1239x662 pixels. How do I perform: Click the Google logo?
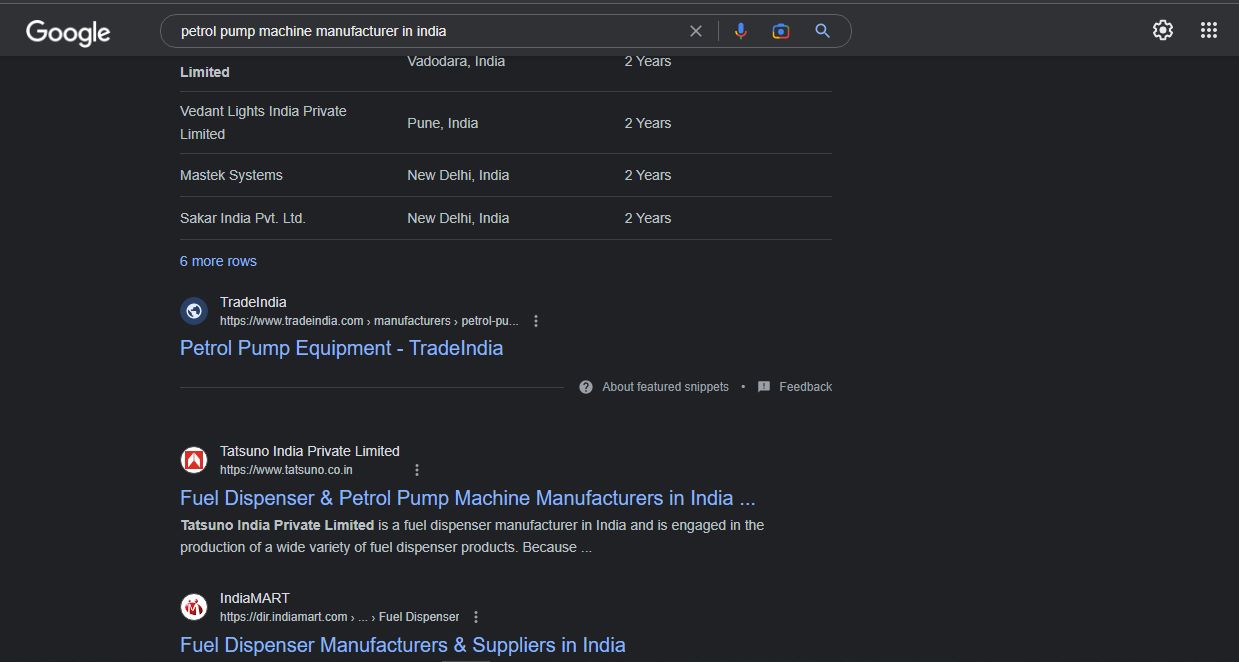click(68, 32)
